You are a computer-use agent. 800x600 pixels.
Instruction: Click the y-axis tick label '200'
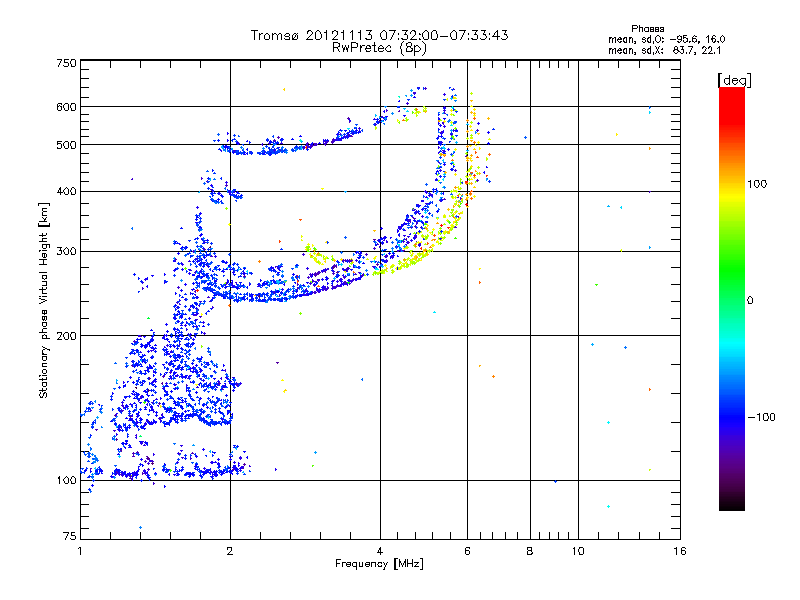tap(66, 336)
